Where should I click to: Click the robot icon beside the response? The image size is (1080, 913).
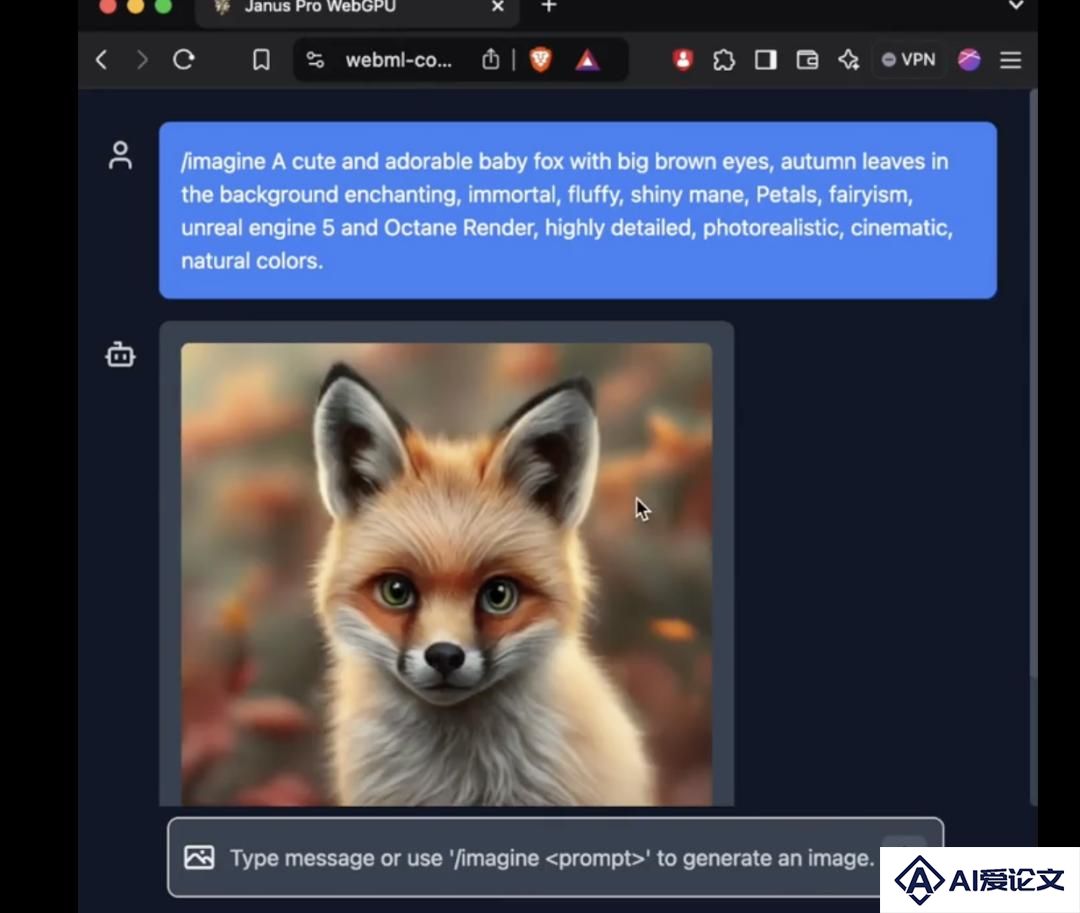coord(120,355)
